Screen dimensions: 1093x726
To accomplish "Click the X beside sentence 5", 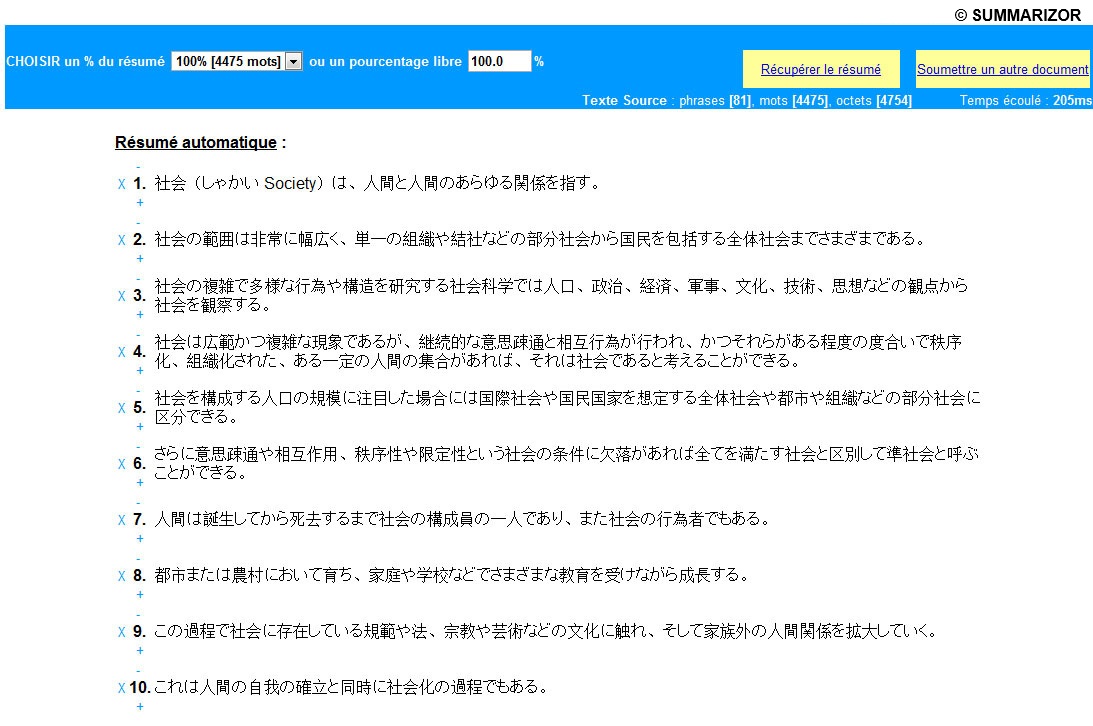I will click(121, 408).
